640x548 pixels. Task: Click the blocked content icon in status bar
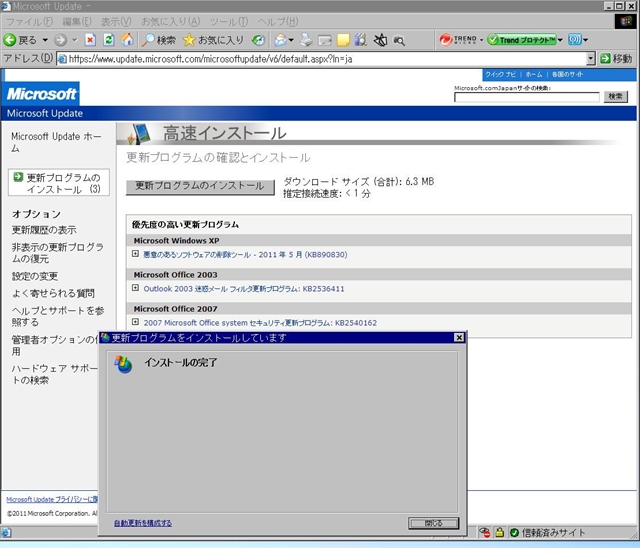[484, 532]
